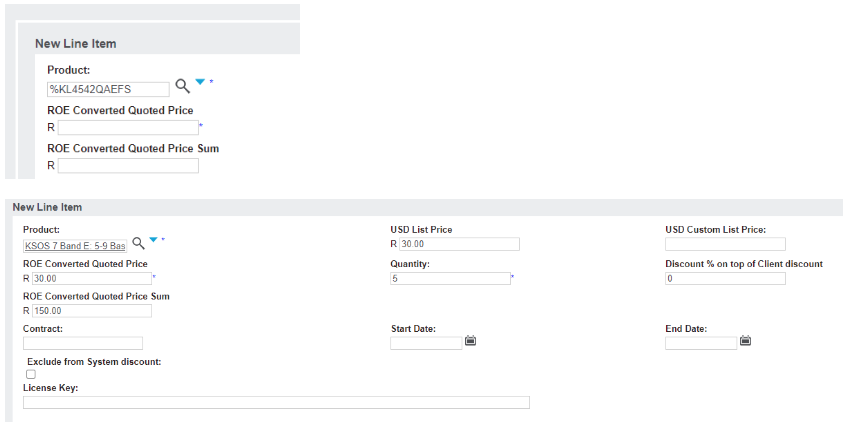Click the Discount % on top of Client discount field

(x=725, y=278)
